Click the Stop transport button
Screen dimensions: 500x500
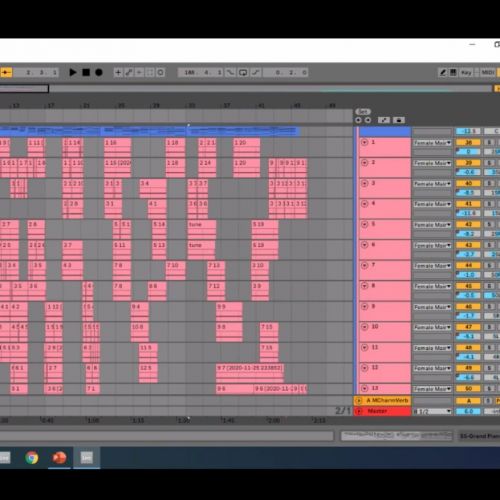coord(86,72)
